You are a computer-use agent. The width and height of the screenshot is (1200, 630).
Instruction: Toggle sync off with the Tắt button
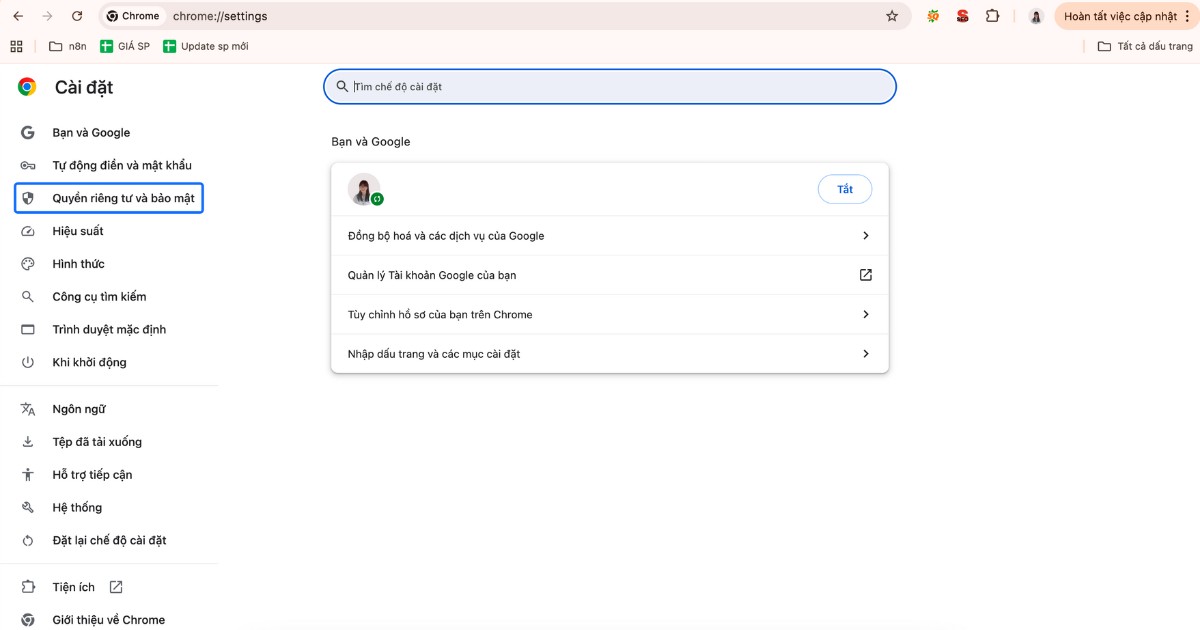pos(845,188)
